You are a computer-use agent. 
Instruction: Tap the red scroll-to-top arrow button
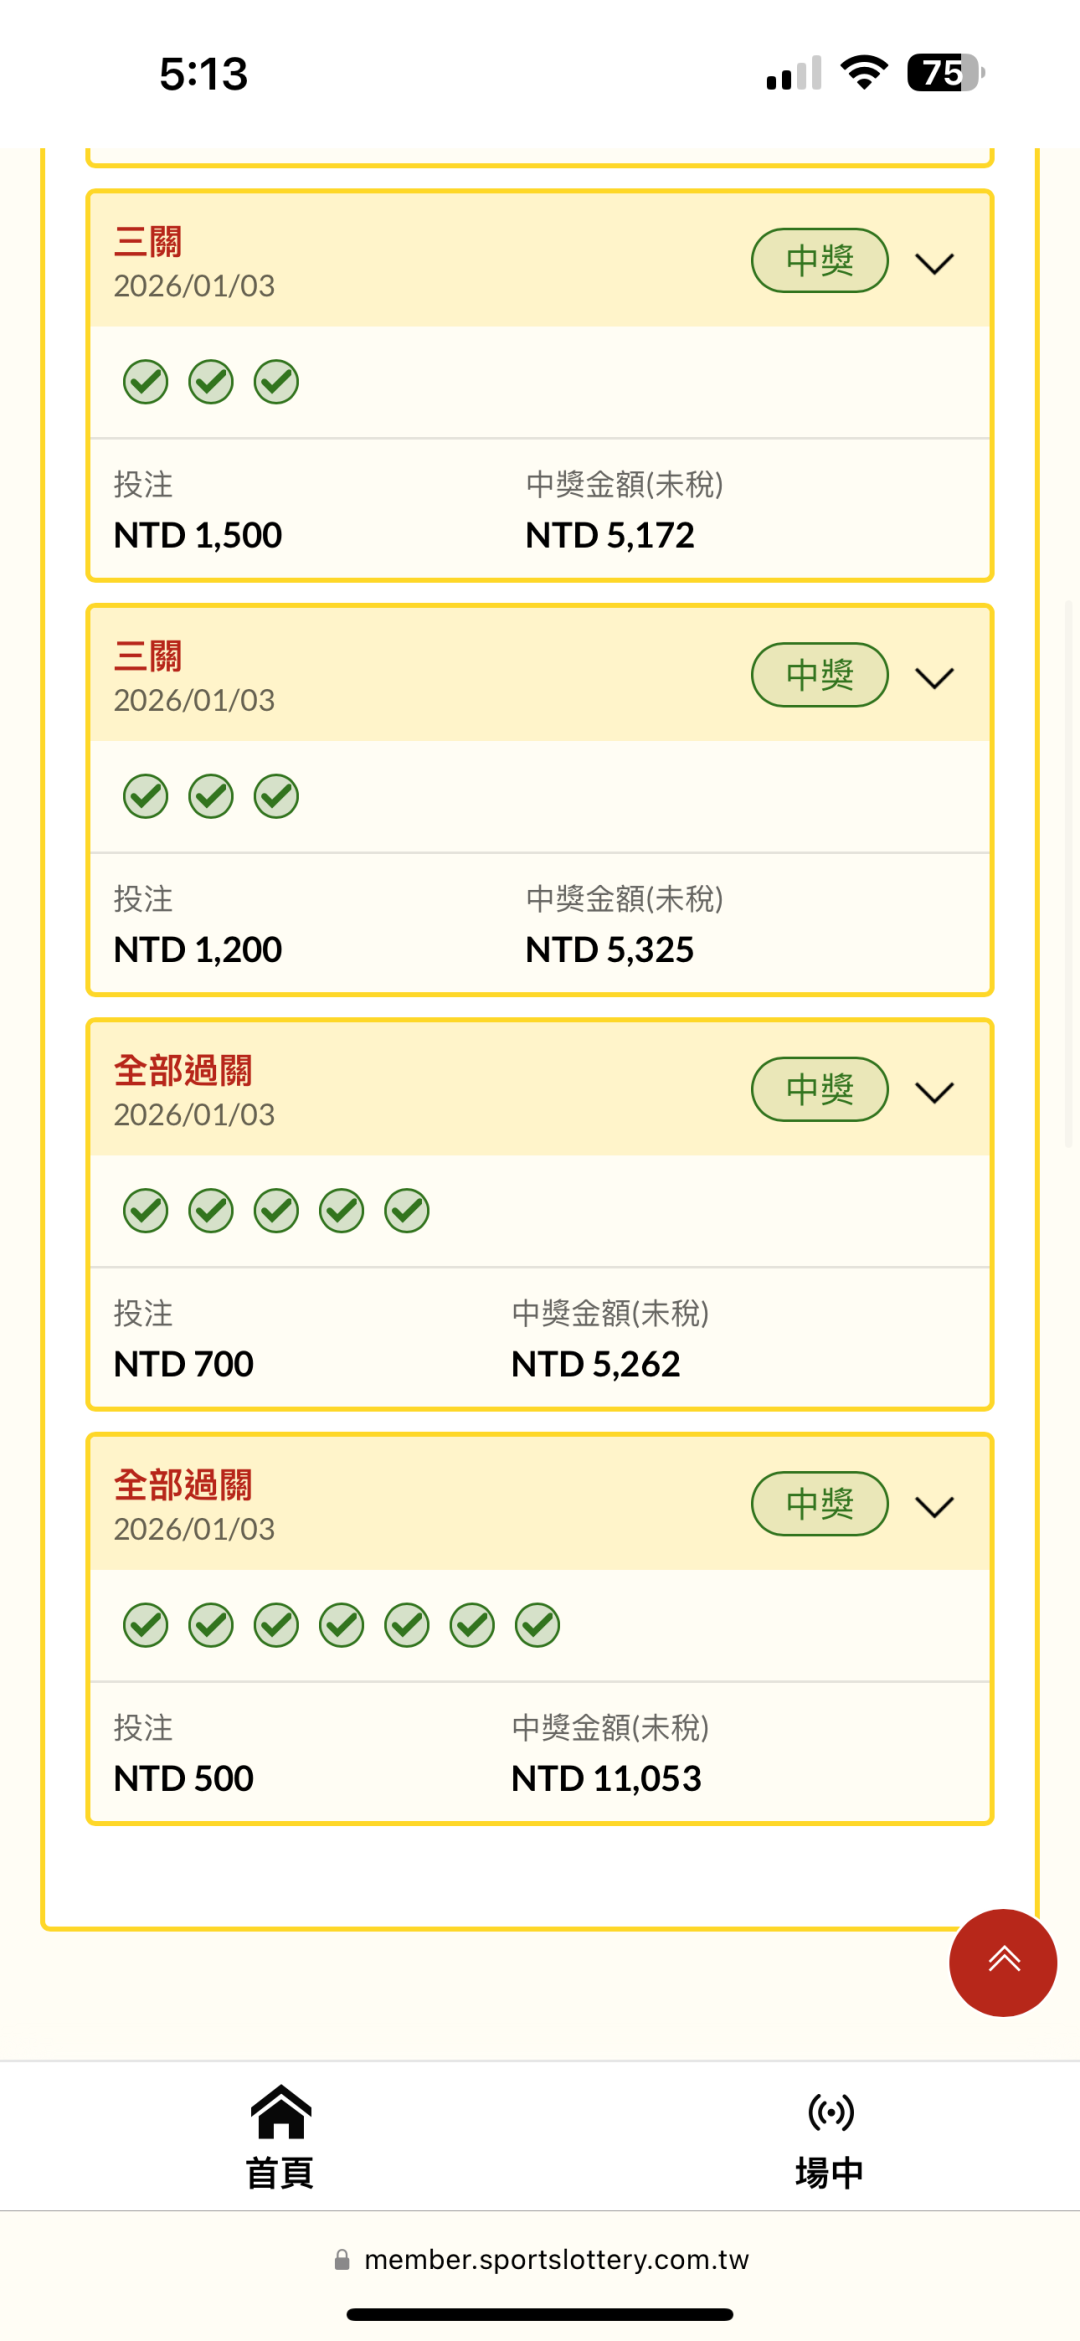[1002, 1962]
